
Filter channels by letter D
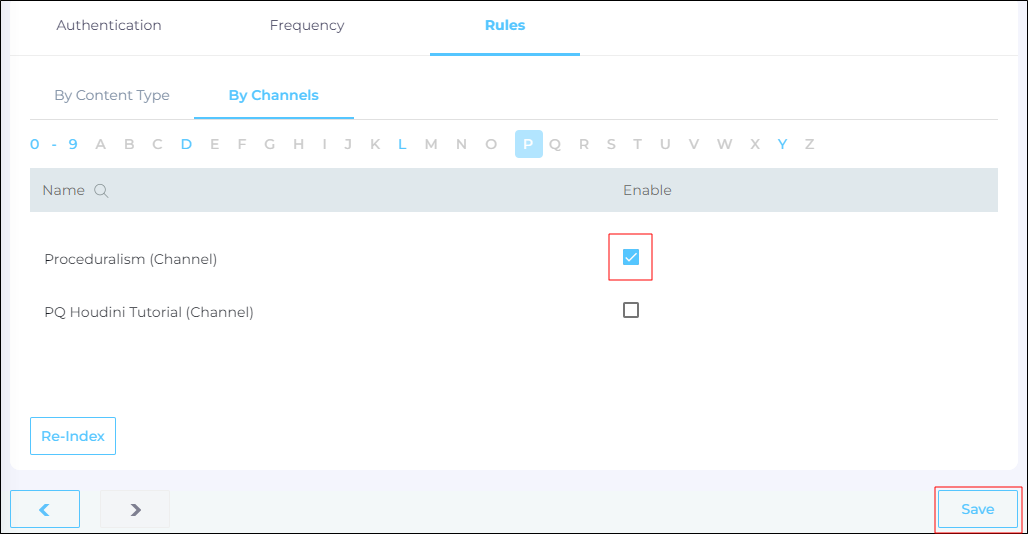tap(186, 144)
